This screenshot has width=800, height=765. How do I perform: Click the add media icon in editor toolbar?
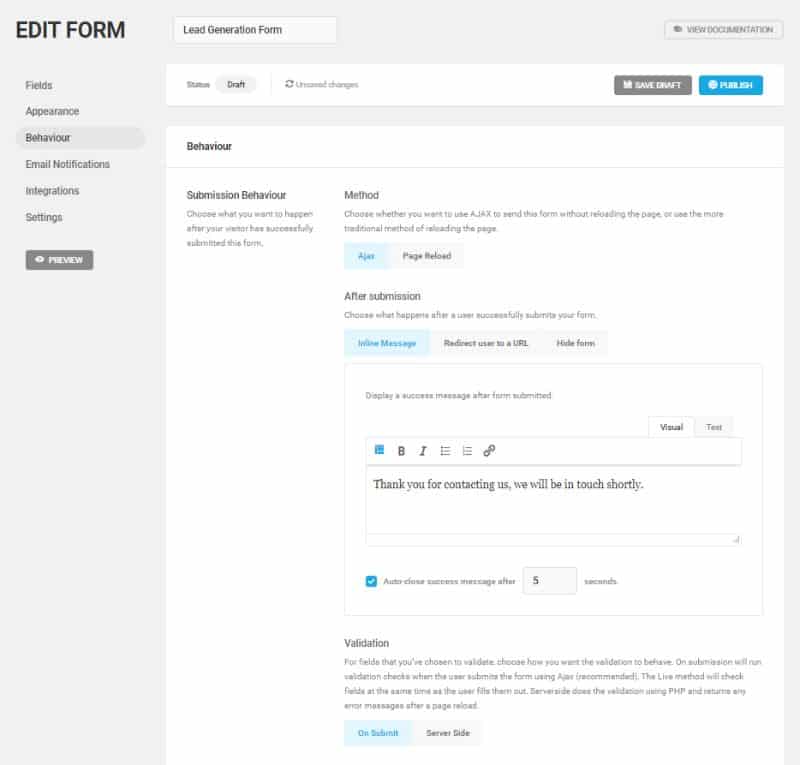tap(379, 450)
